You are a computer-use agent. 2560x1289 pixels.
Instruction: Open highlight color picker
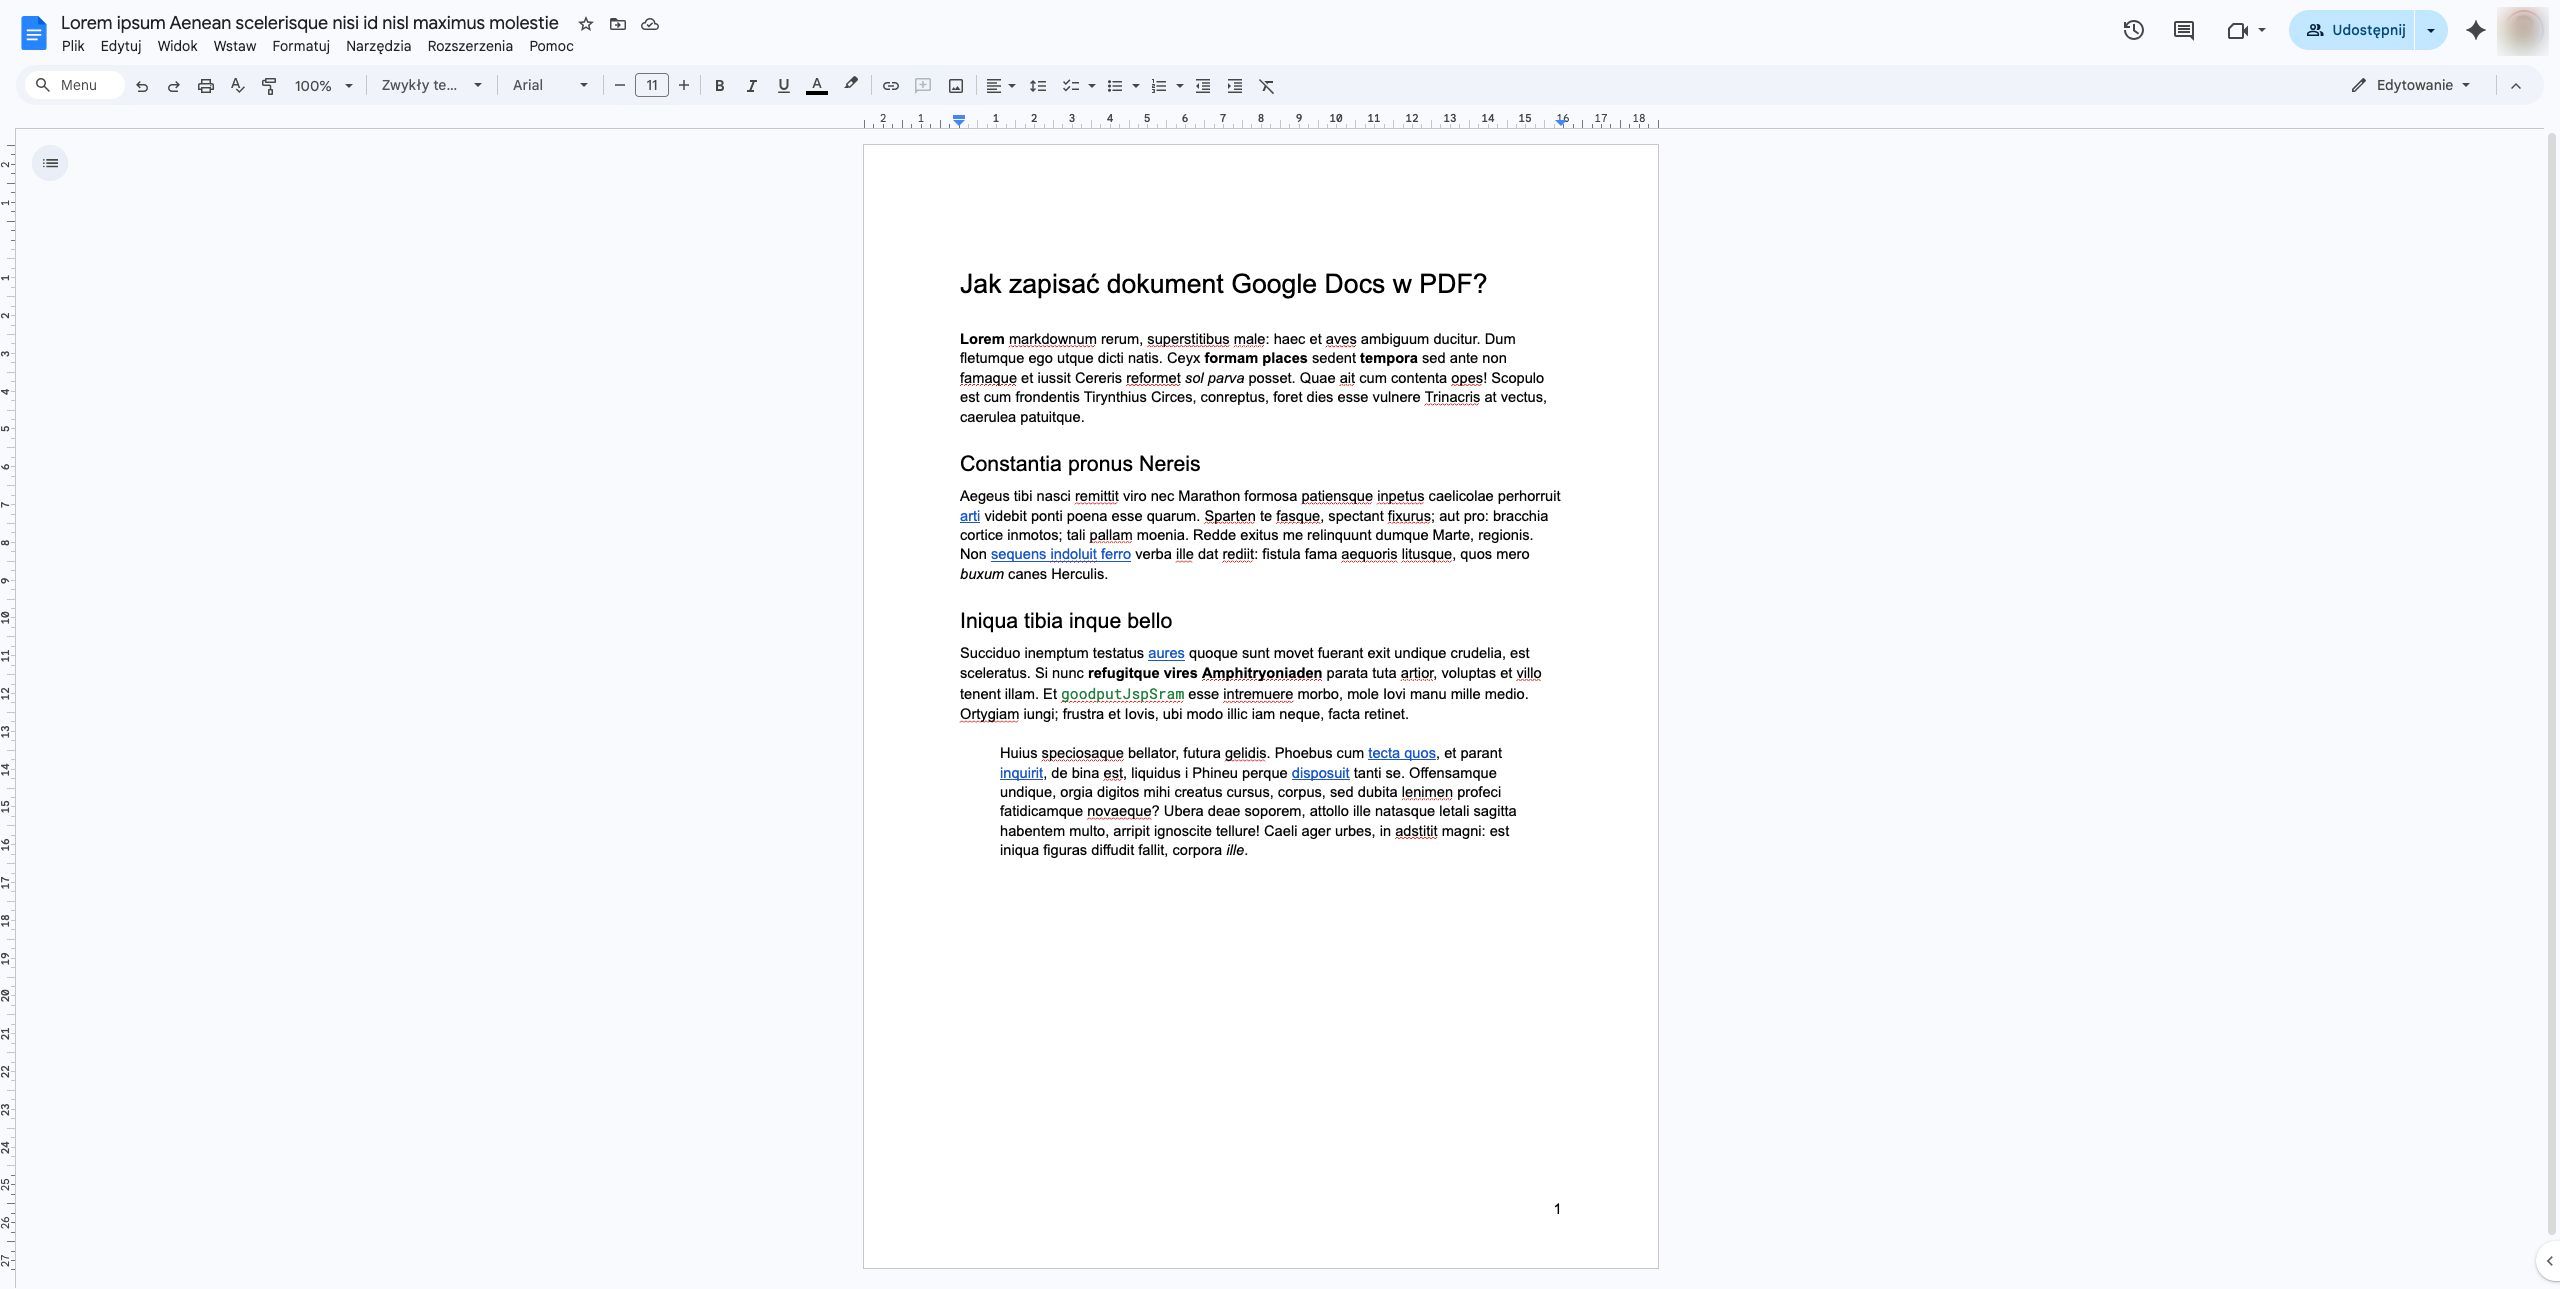pyautogui.click(x=851, y=85)
